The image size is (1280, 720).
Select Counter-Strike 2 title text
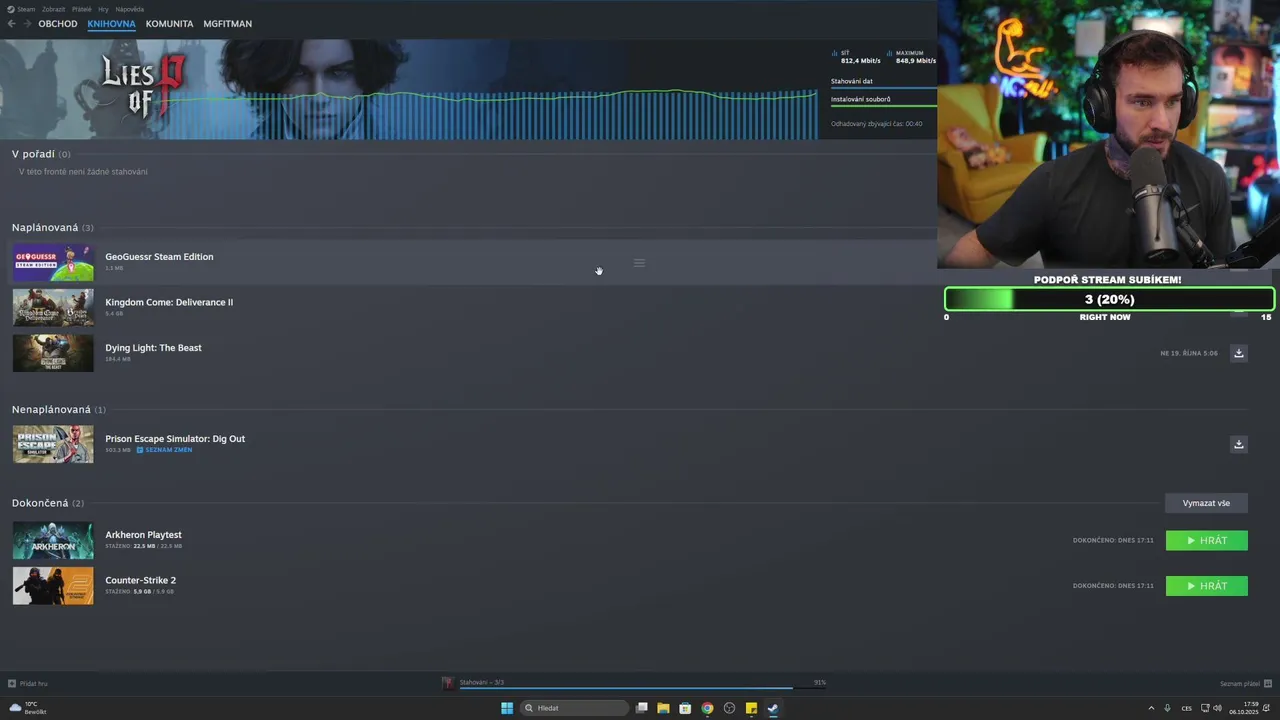(x=140, y=580)
